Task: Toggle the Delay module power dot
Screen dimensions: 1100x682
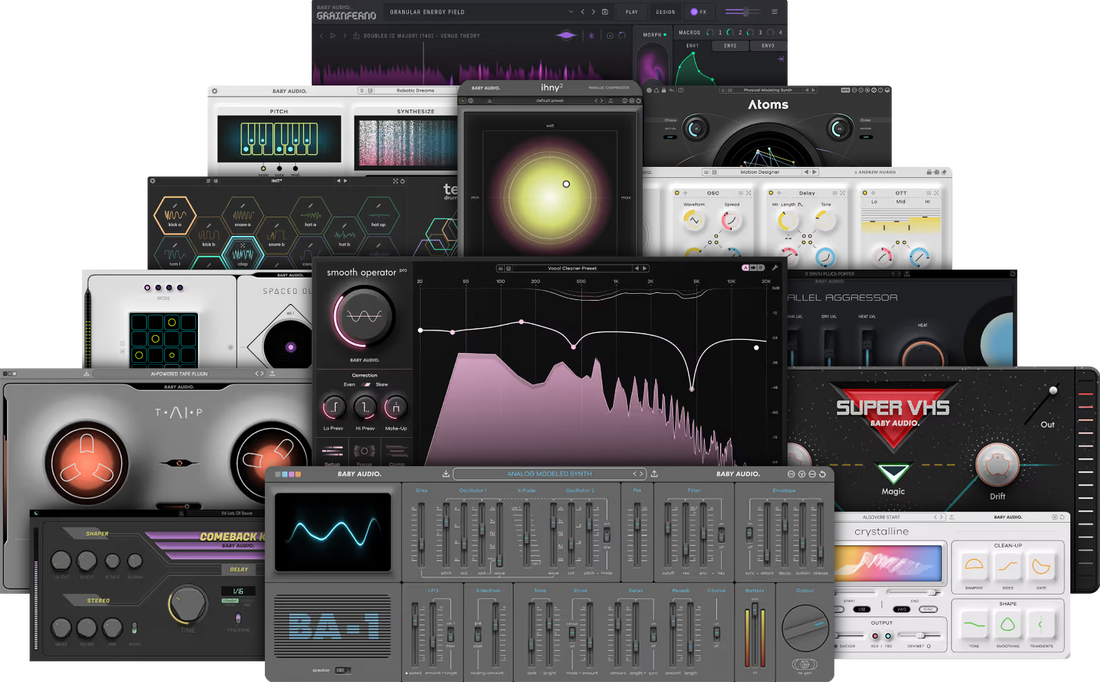Action: (770, 193)
